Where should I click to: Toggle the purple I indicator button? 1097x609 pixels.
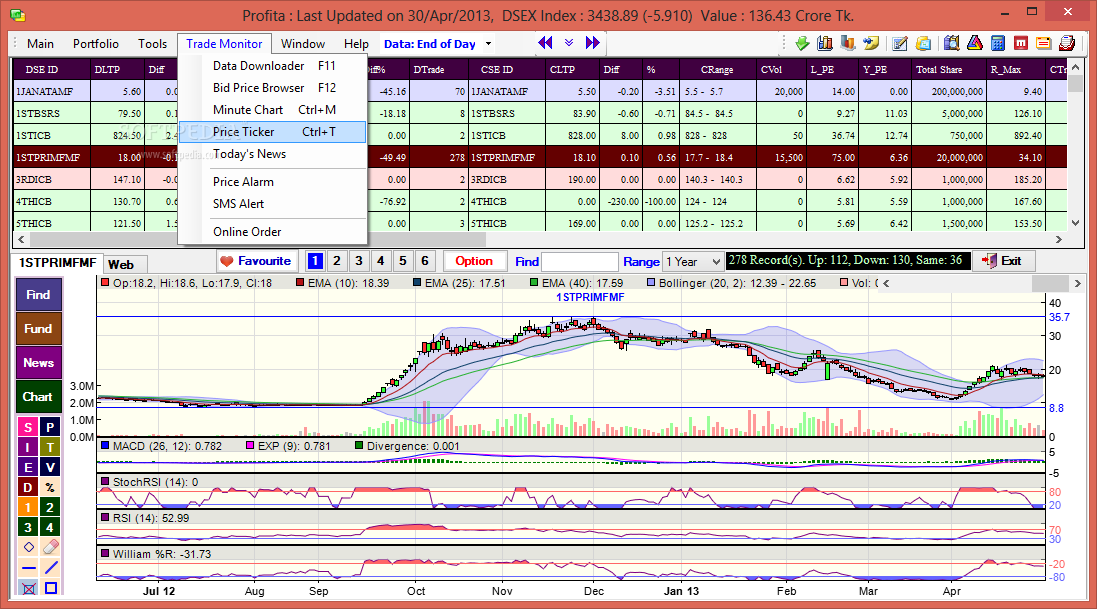[28, 447]
